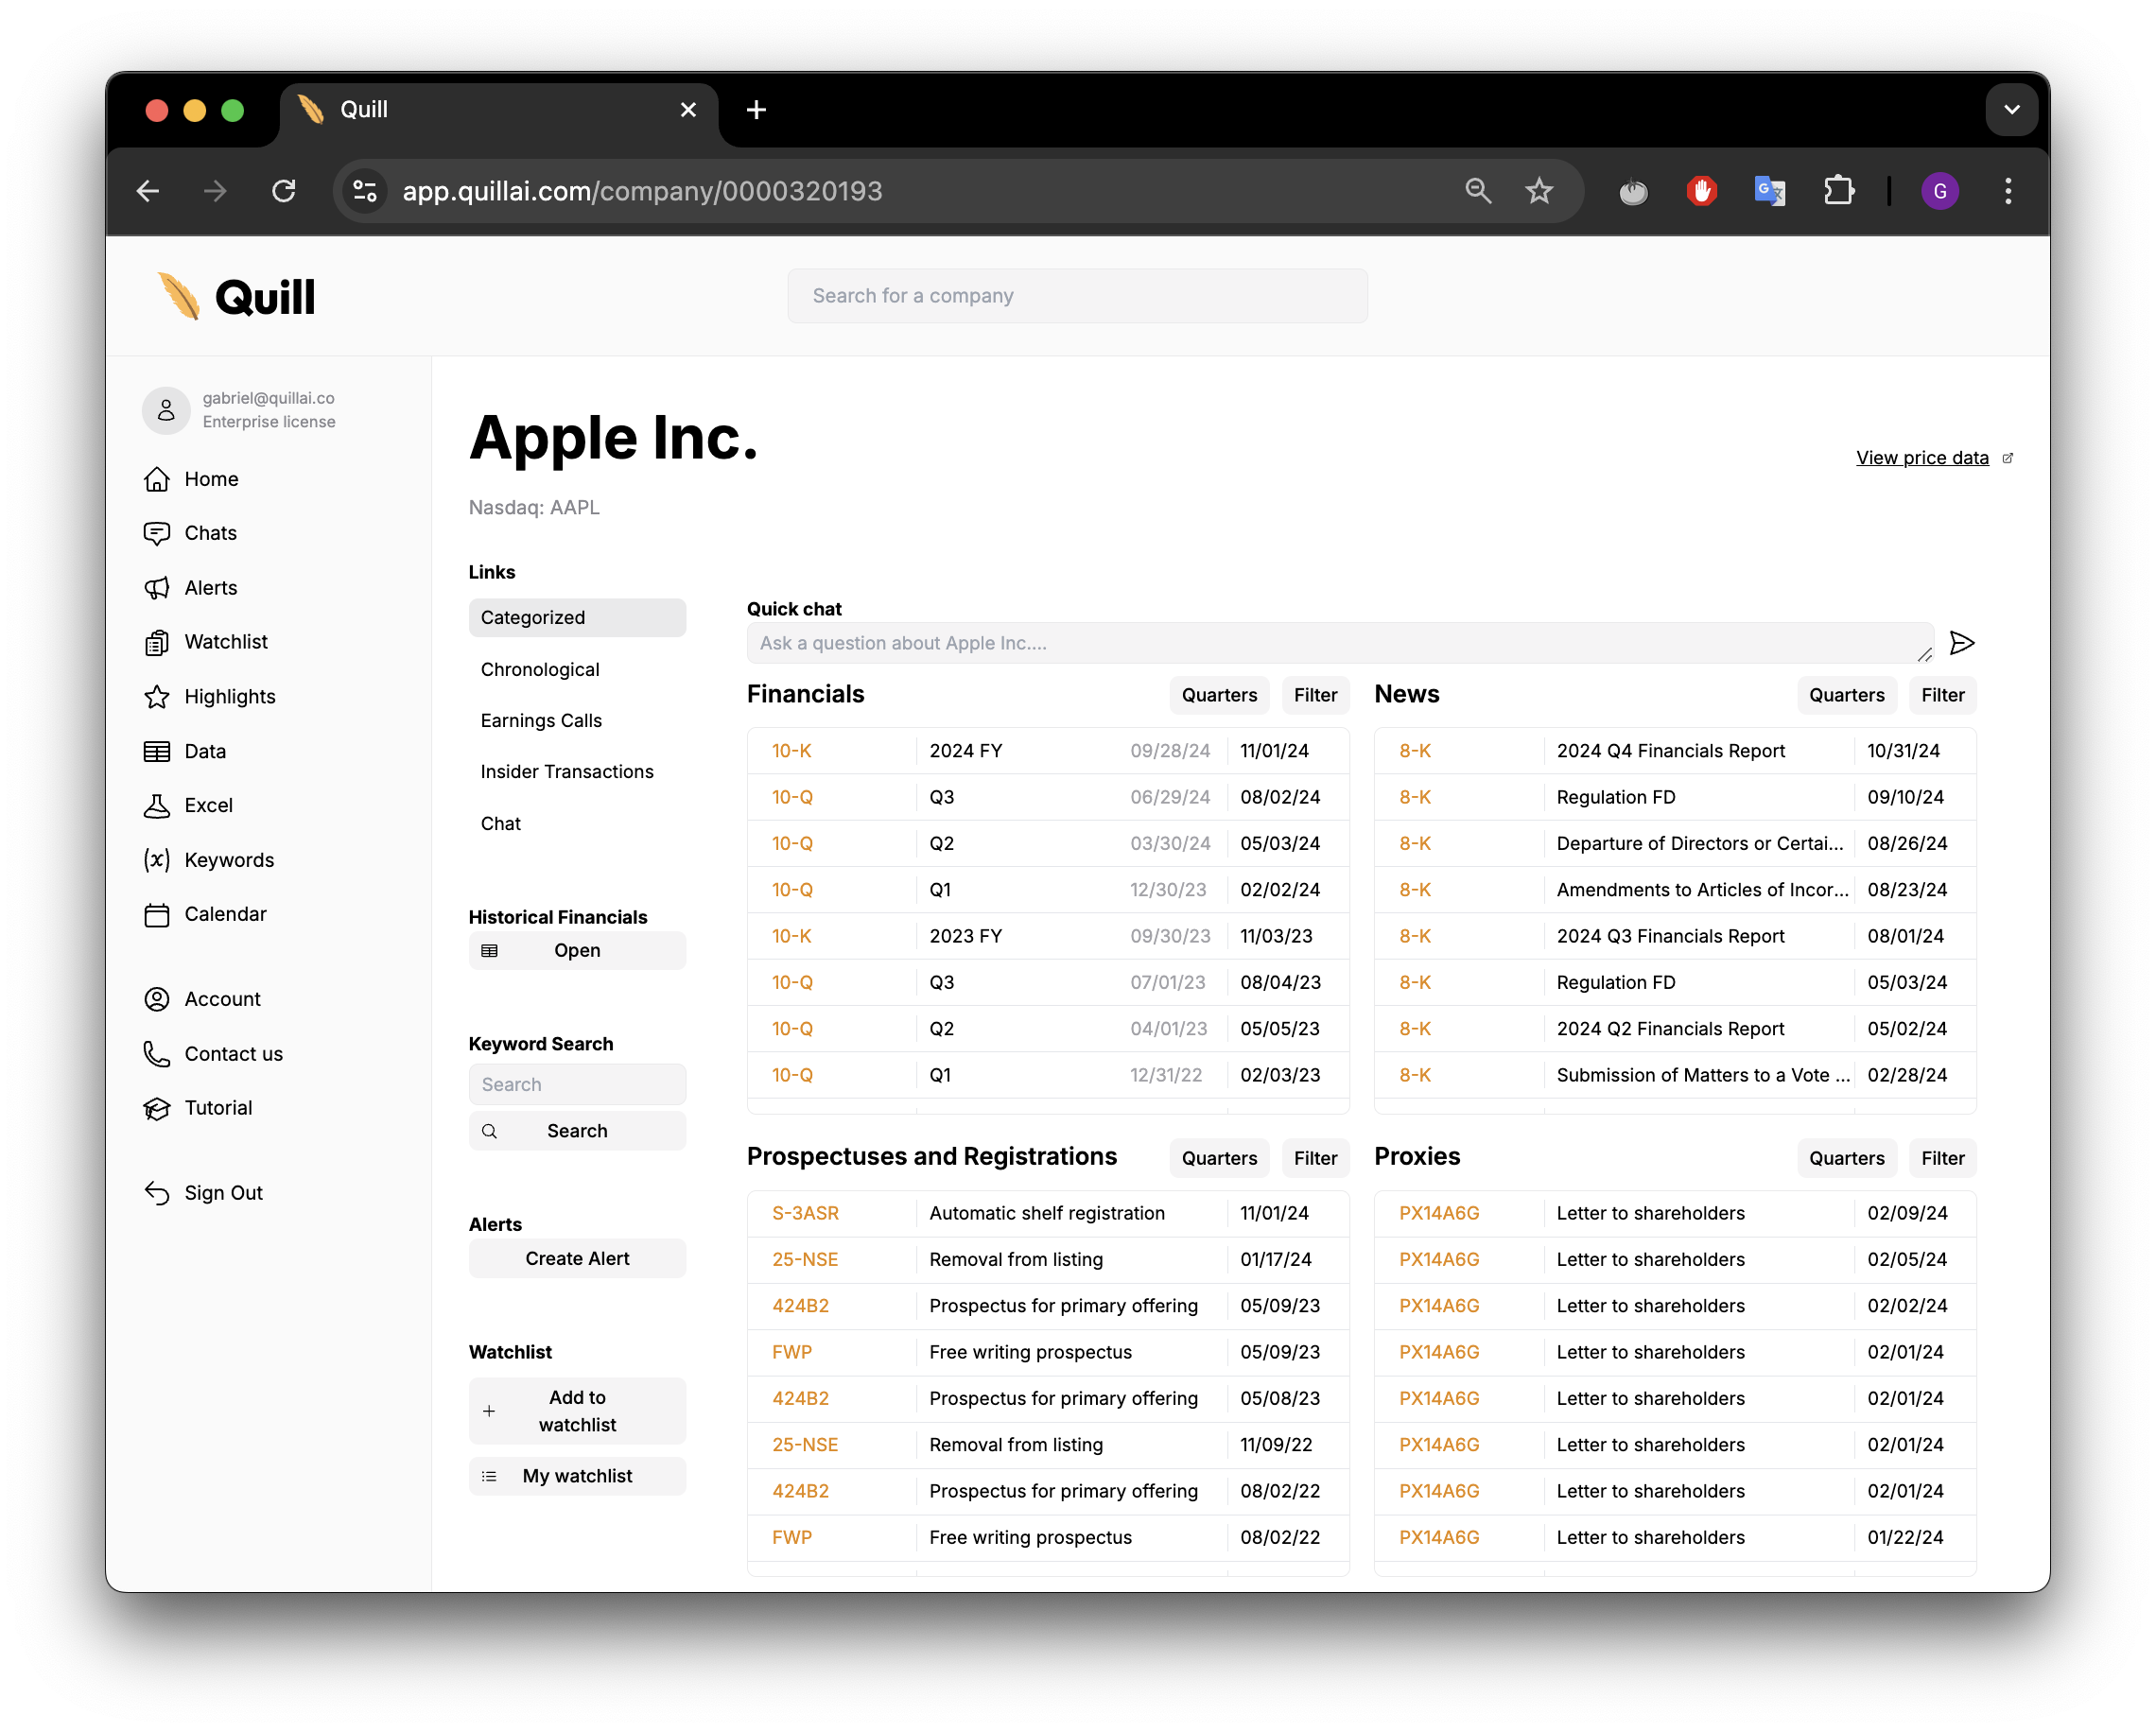Click the Chrome profile avatar G

[1940, 191]
